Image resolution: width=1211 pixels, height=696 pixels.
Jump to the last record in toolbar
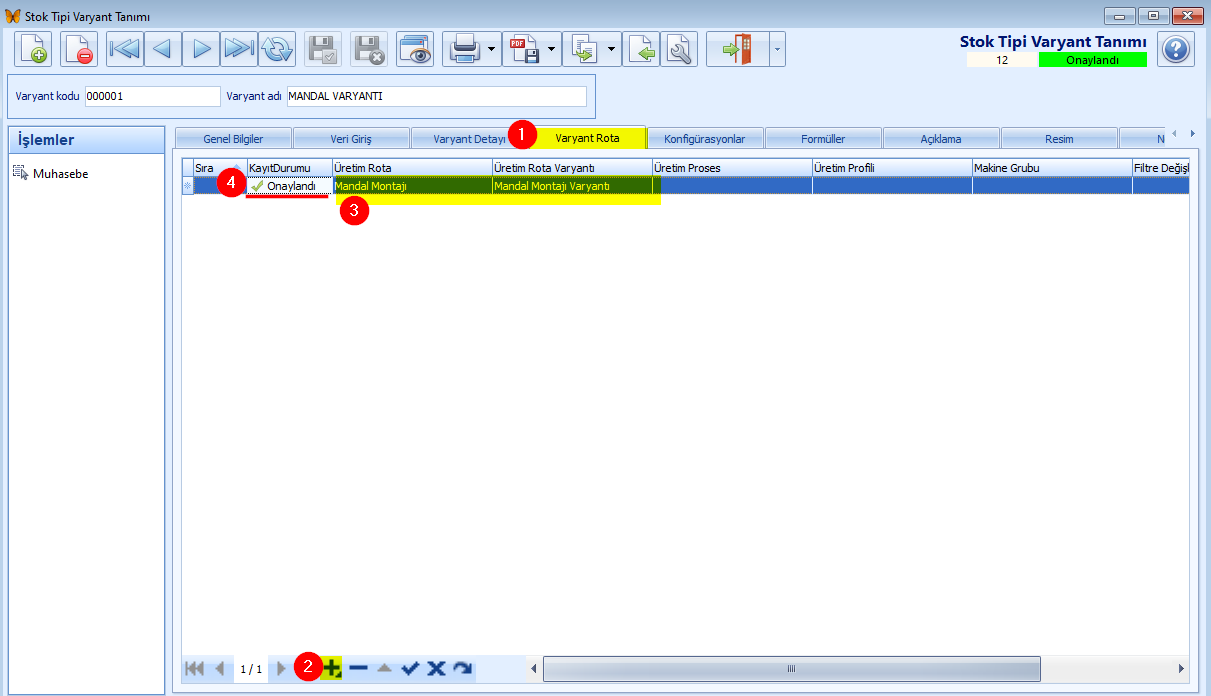(x=239, y=49)
